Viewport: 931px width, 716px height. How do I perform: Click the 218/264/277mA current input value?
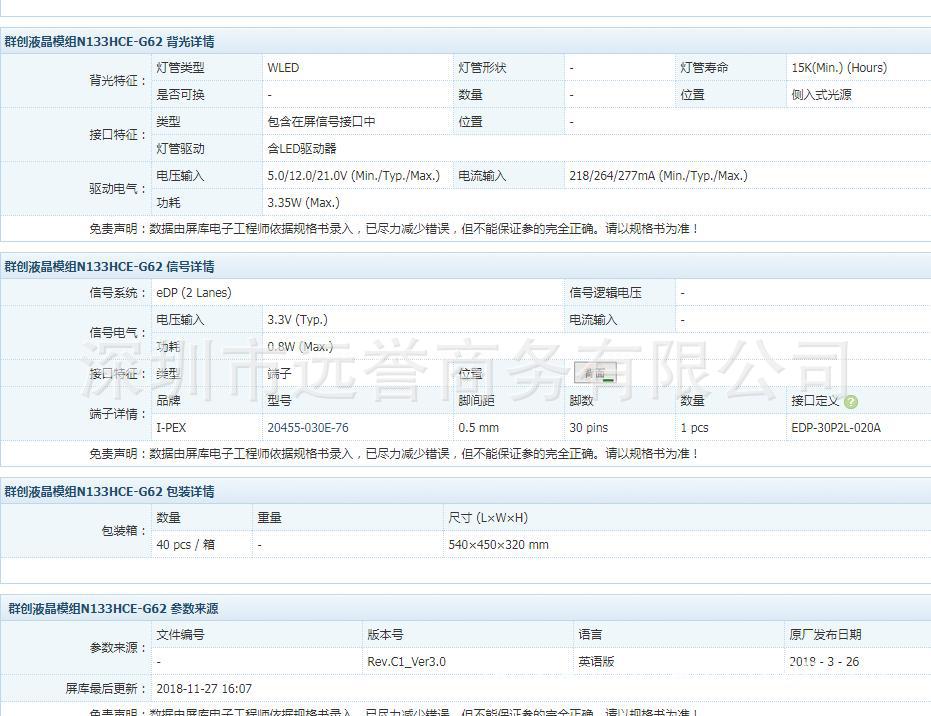pos(658,176)
